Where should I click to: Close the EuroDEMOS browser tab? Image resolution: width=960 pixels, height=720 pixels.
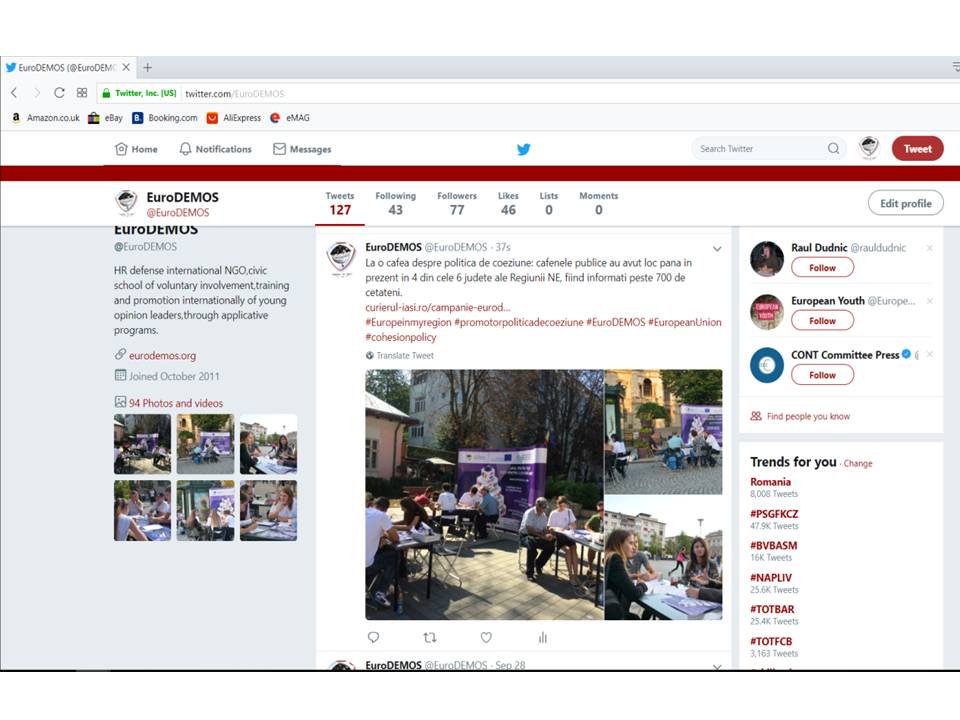[126, 67]
